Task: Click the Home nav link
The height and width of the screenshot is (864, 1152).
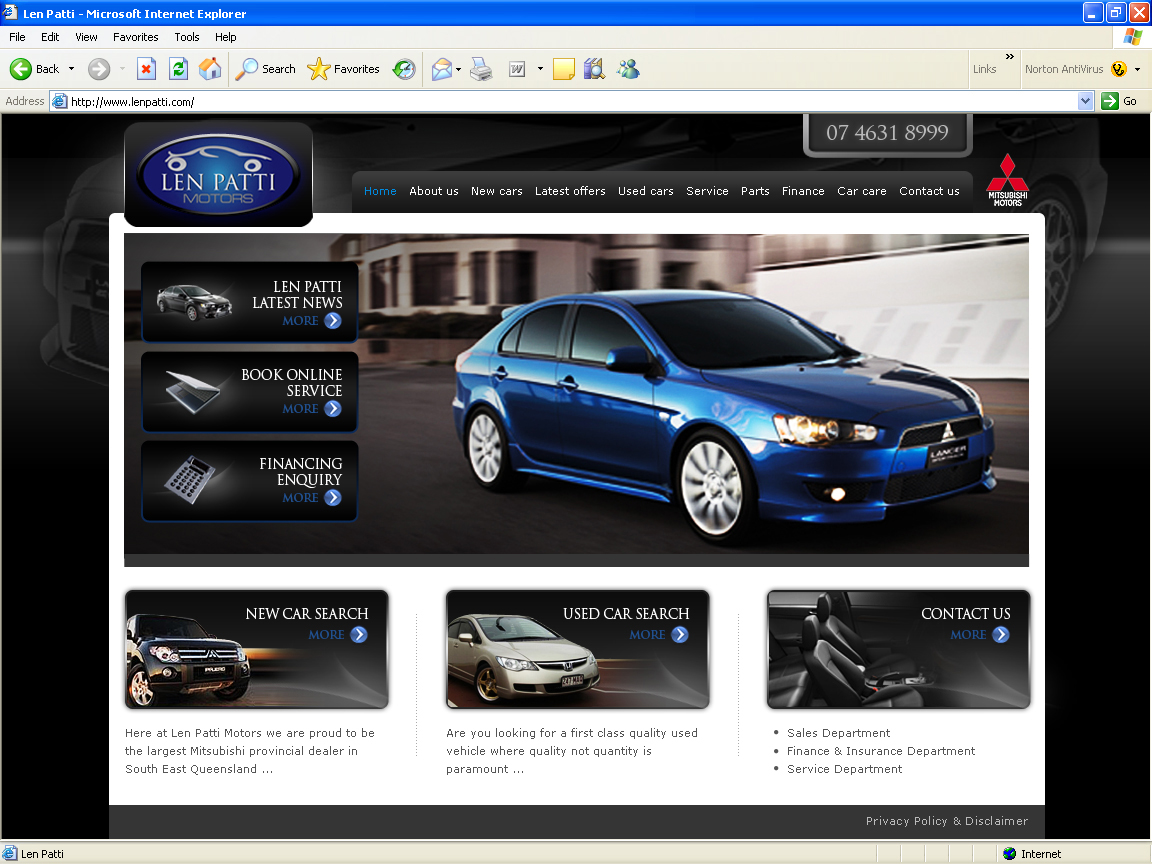Action: 380,191
